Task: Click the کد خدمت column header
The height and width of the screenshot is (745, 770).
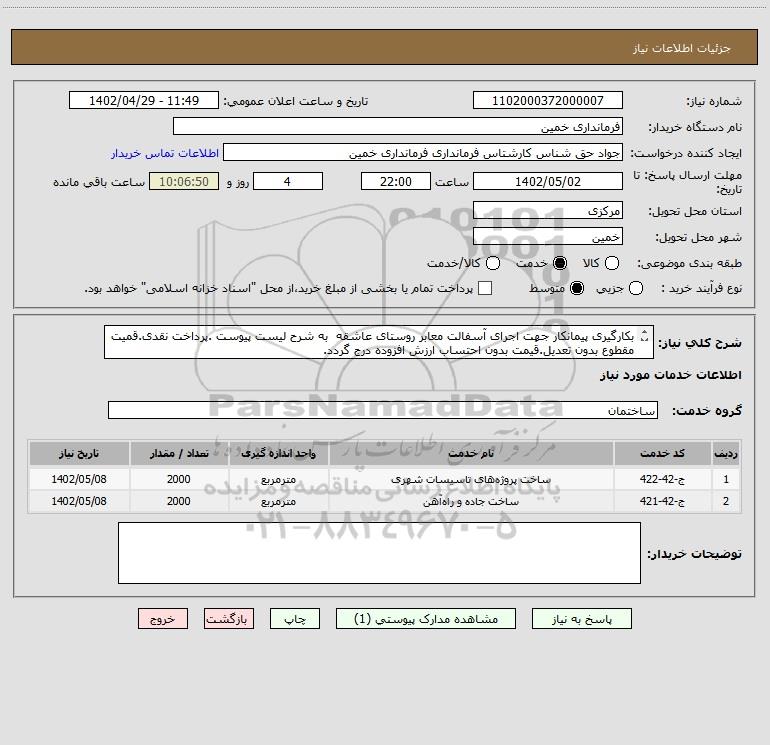Action: pyautogui.click(x=662, y=453)
